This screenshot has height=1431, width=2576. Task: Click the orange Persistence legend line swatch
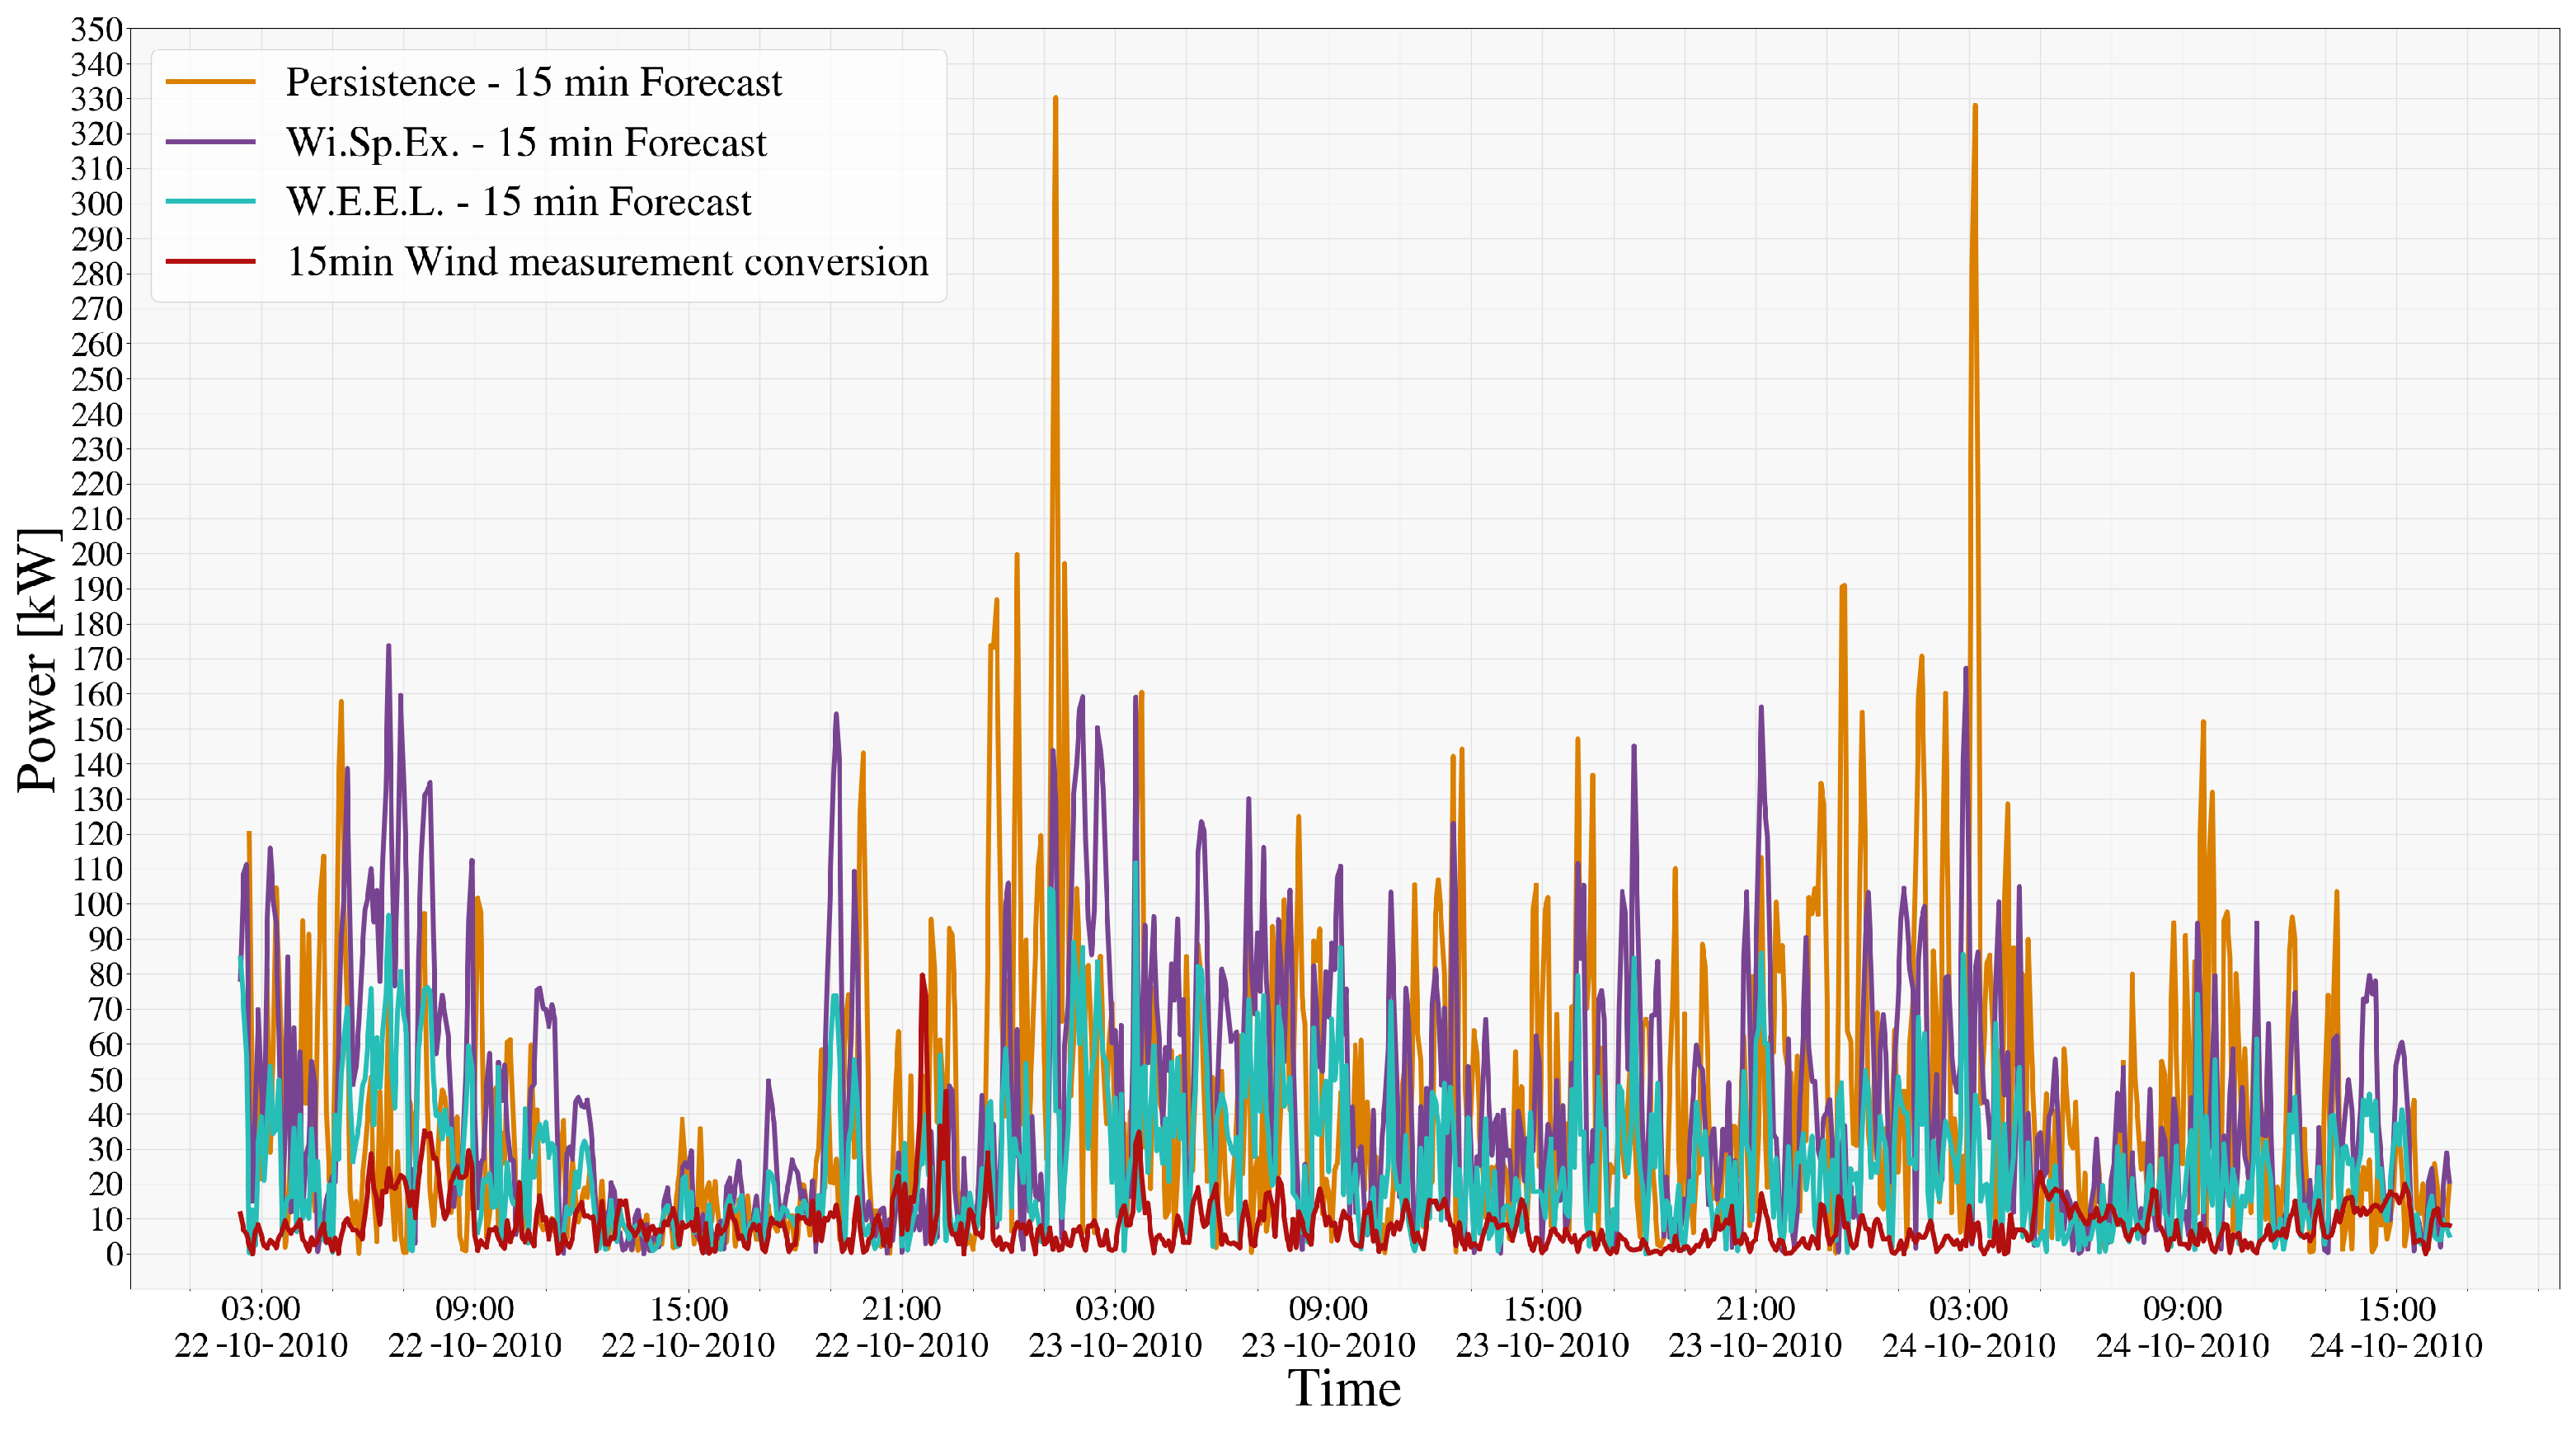[x=210, y=82]
